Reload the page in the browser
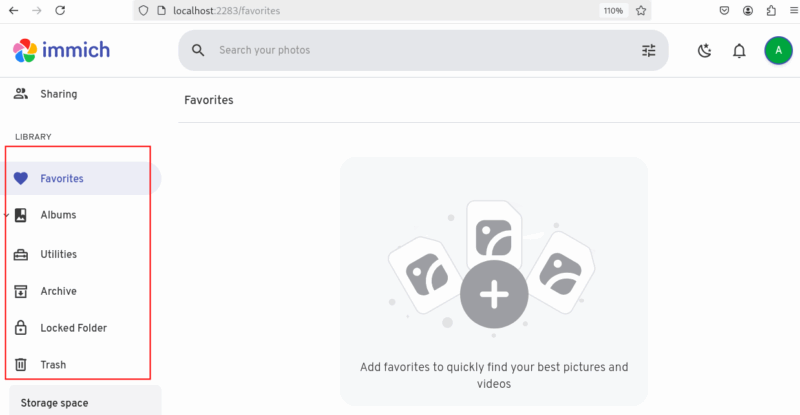Image resolution: width=800 pixels, height=415 pixels. coord(60,10)
